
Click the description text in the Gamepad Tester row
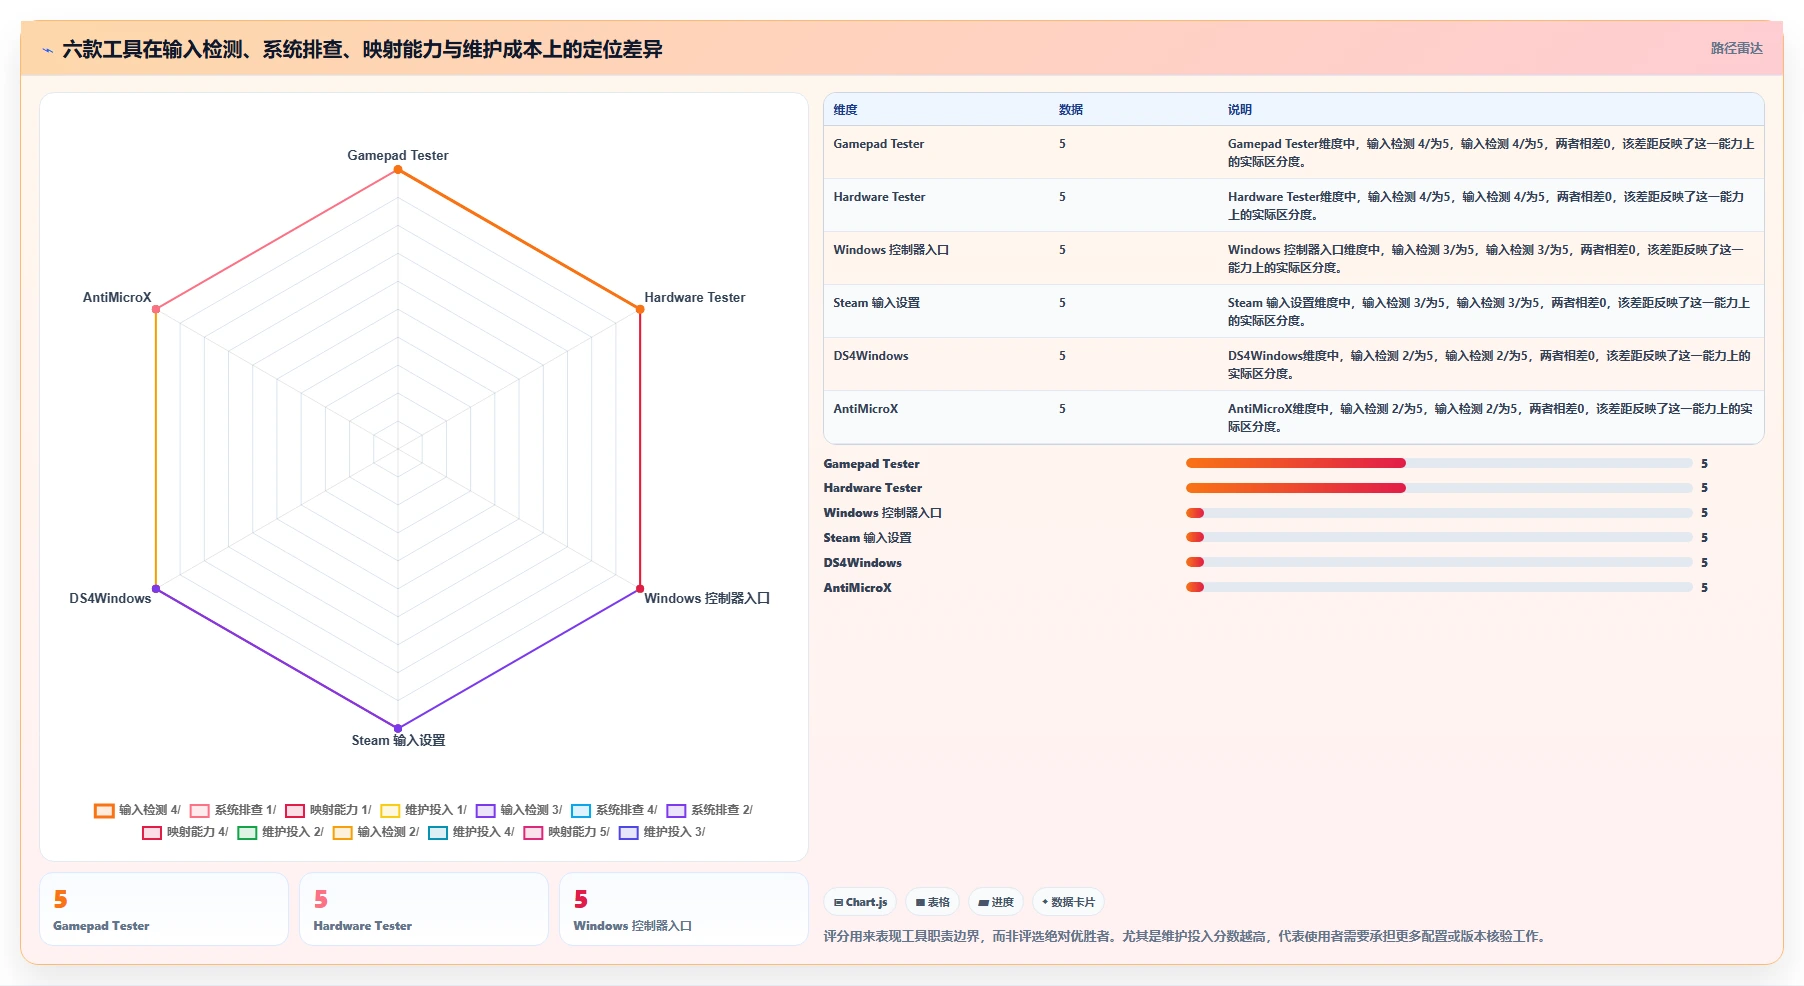(x=1491, y=153)
